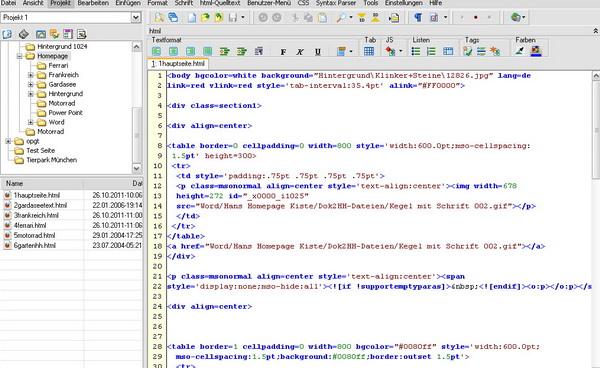The width and height of the screenshot is (600, 368).
Task: Insert a table via Tab icon
Action: [369, 51]
